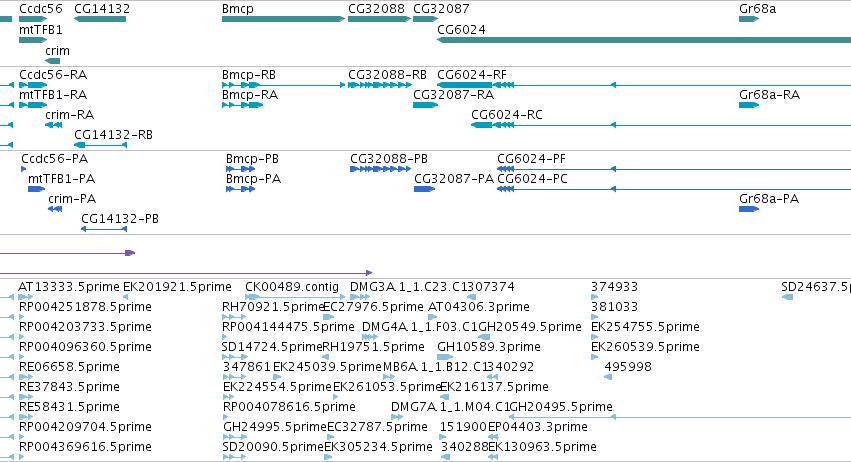This screenshot has height=462, width=851.
Task: Select the CG6024 gene label
Action: [461, 29]
